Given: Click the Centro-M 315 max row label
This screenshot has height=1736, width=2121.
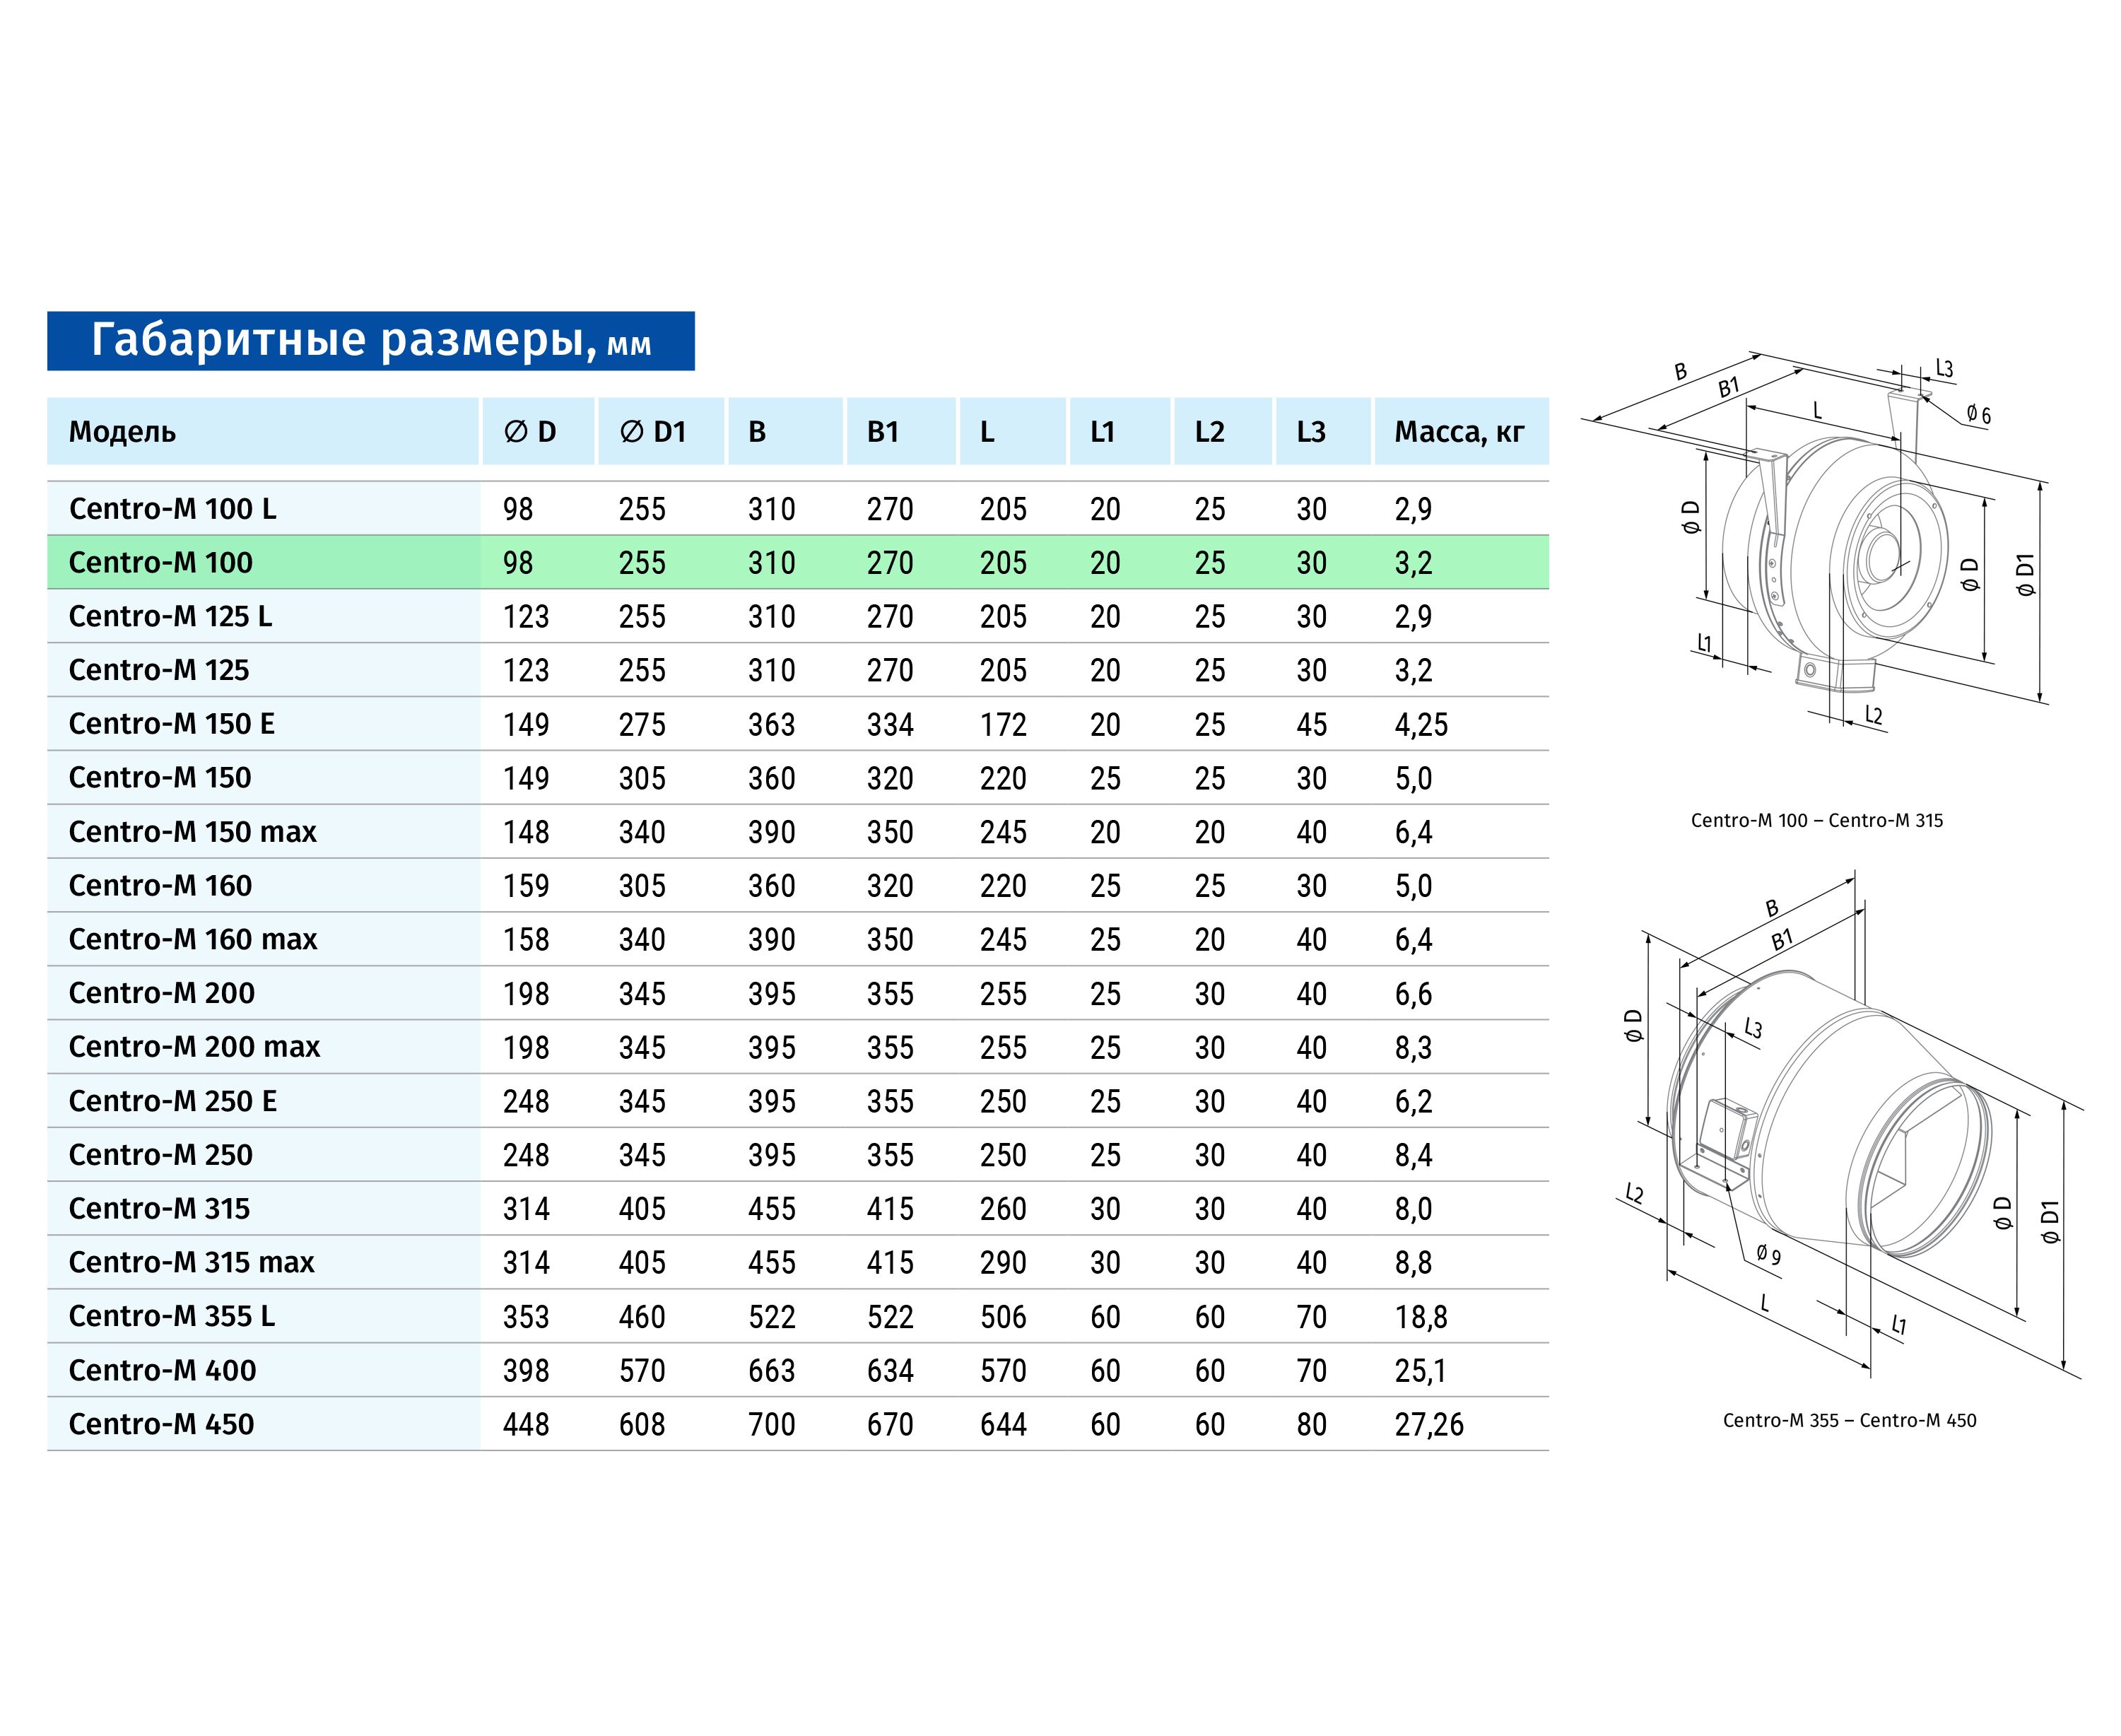Looking at the screenshot, I should pyautogui.click(x=191, y=1263).
